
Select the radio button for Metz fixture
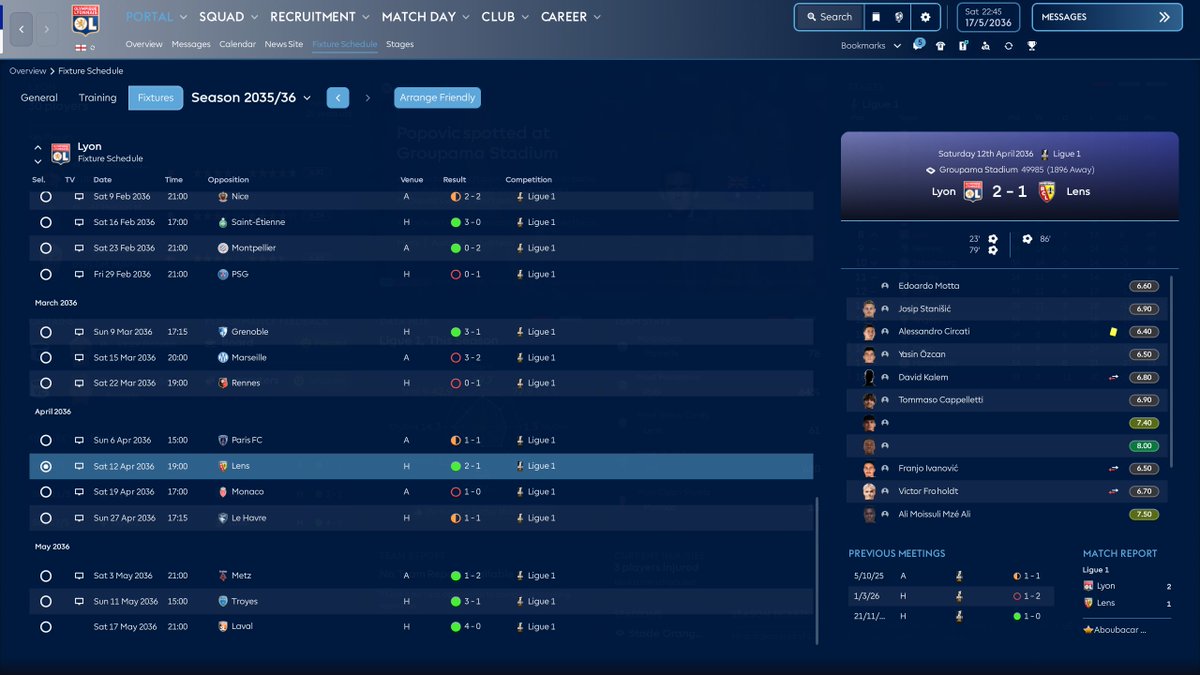46,576
